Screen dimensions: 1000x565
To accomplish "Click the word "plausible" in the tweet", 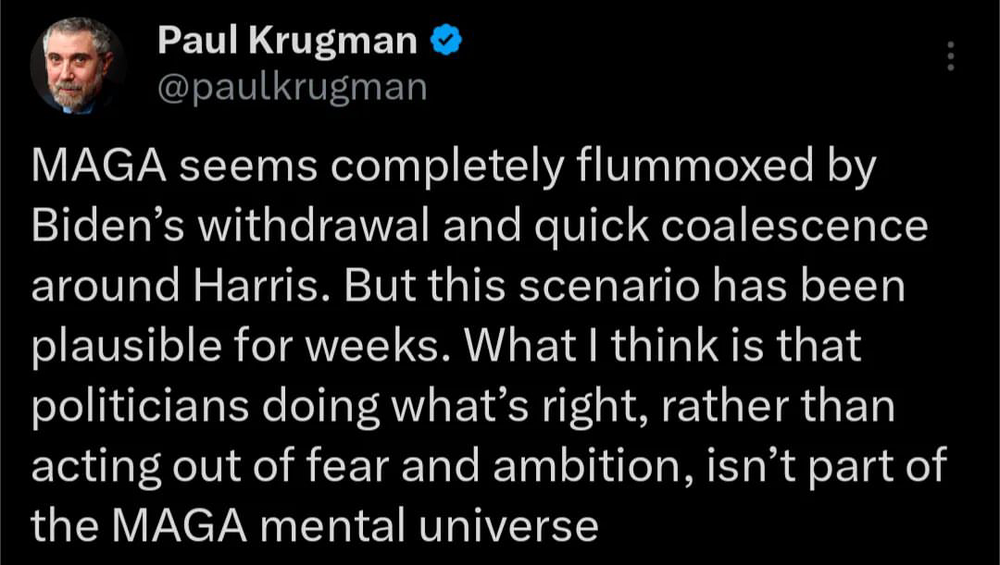I will pyautogui.click(x=126, y=347).
